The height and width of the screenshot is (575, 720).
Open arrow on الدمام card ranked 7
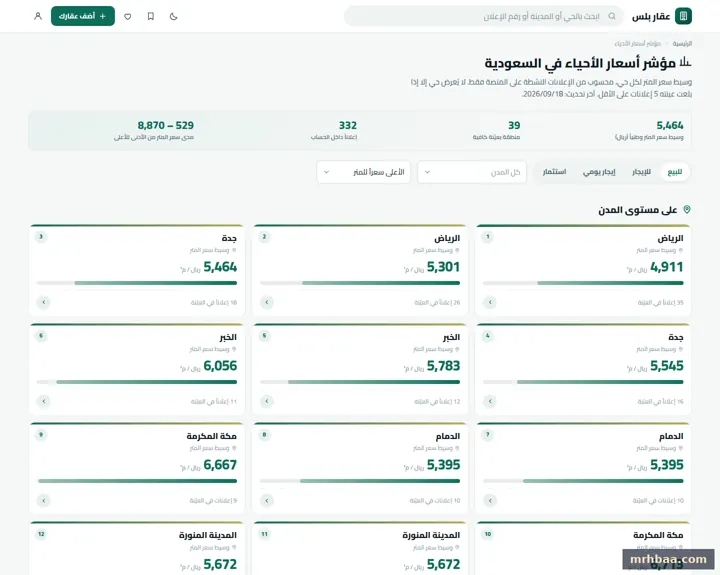coord(490,501)
